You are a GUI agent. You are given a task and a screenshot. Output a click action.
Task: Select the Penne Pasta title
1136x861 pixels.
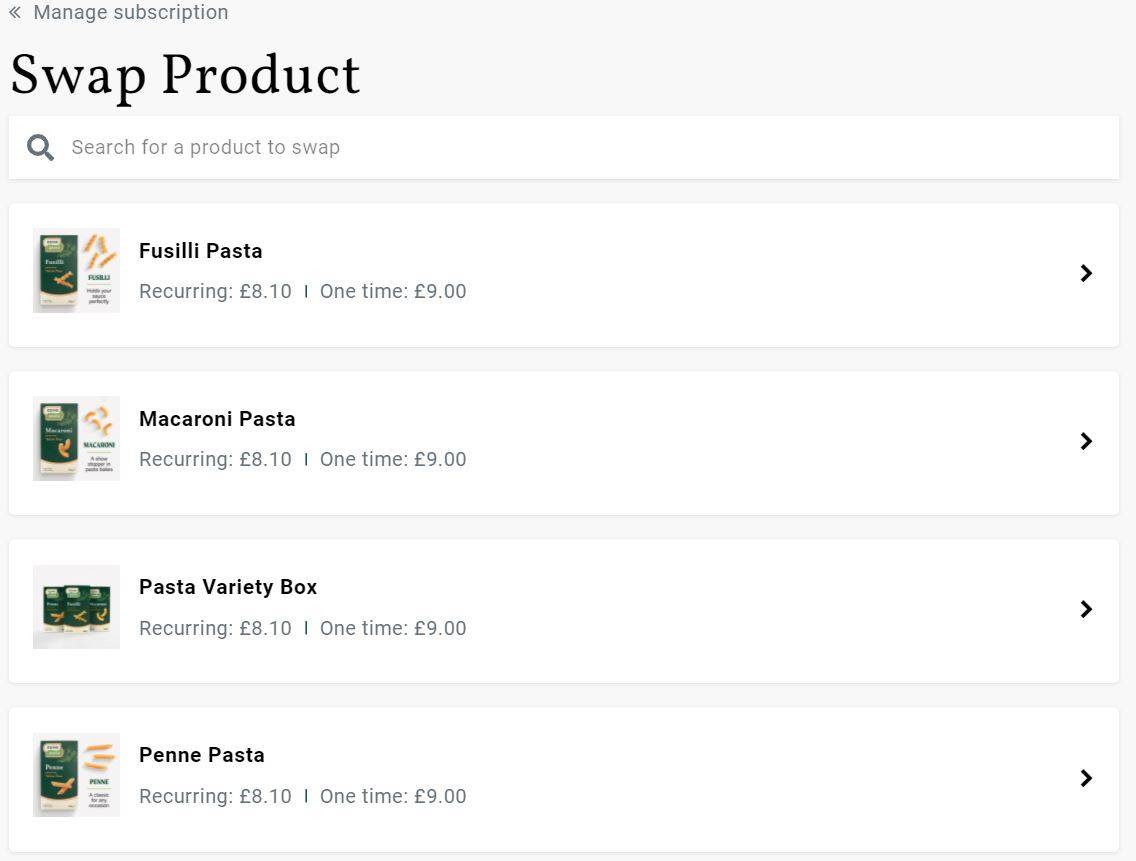[x=201, y=755]
